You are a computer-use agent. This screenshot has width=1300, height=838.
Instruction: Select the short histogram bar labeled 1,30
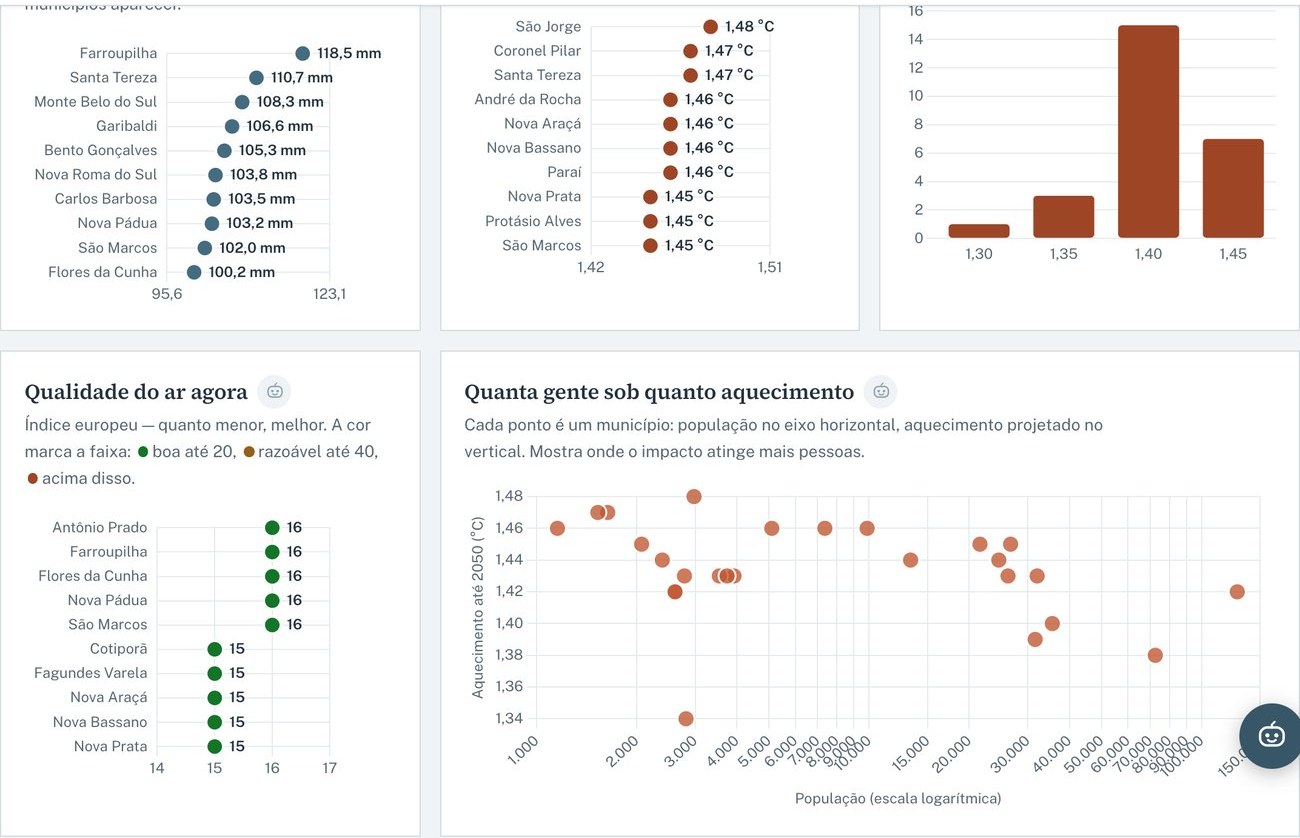pos(979,231)
